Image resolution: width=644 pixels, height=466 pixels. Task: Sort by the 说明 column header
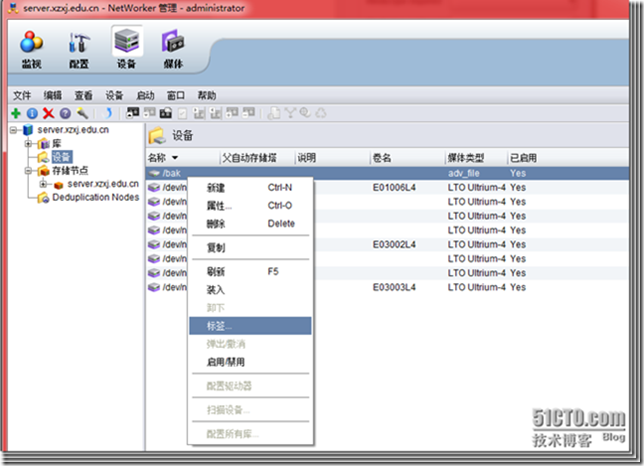pyautogui.click(x=333, y=158)
